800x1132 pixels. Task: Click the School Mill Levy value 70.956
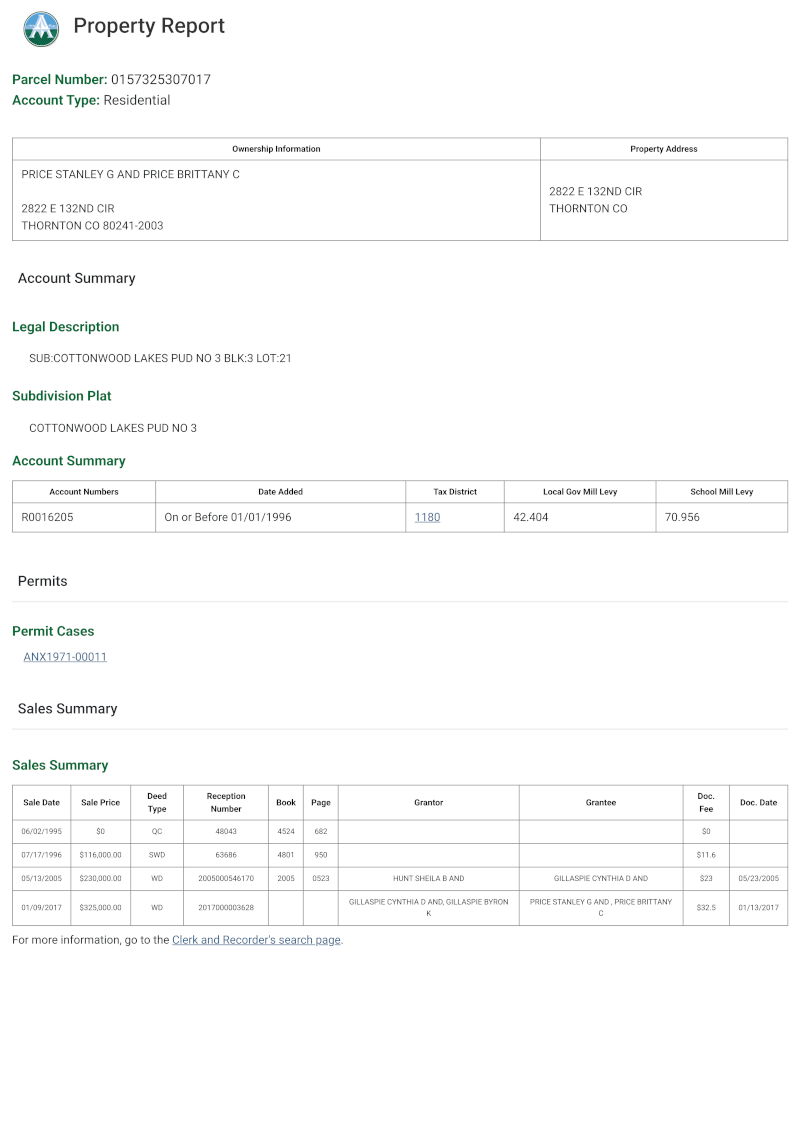(x=682, y=517)
